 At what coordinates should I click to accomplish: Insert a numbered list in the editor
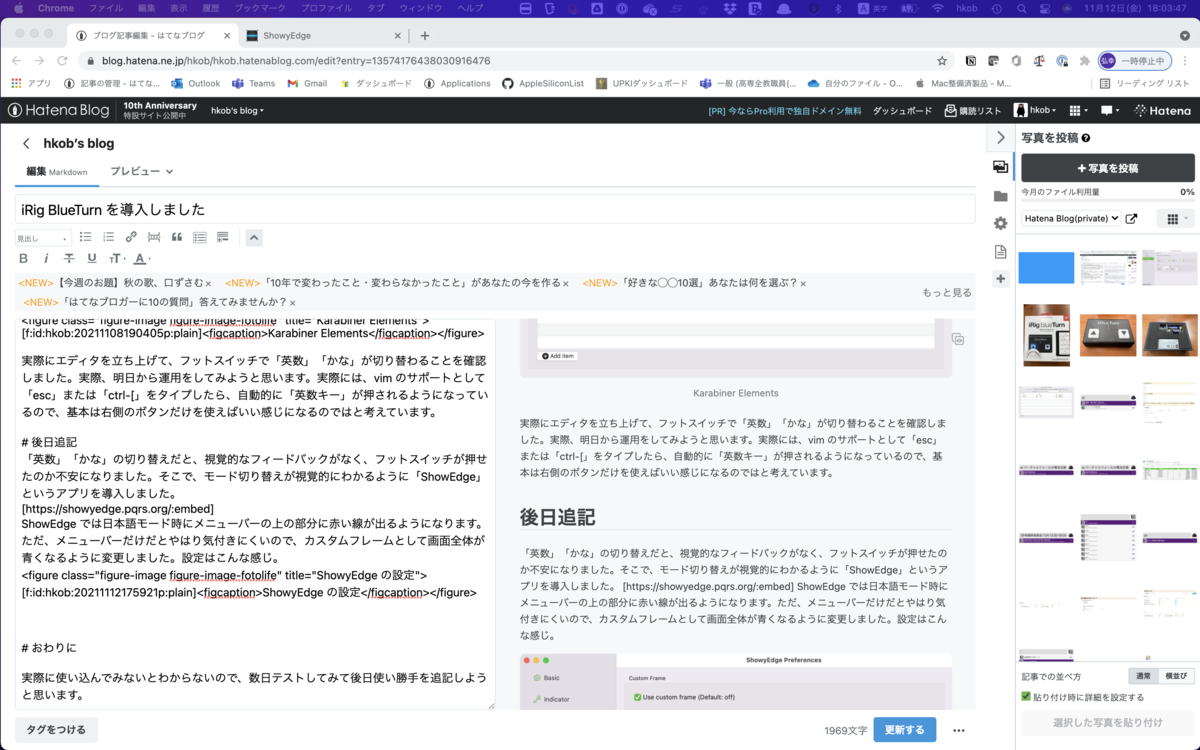[x=110, y=237]
